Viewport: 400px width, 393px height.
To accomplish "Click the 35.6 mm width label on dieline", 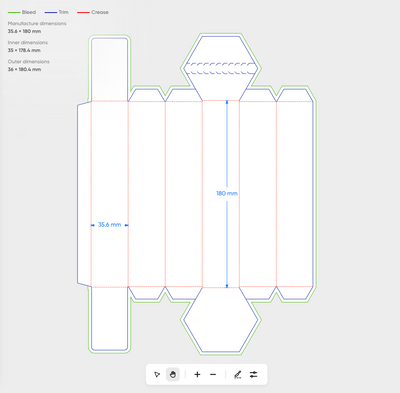I will [x=110, y=225].
